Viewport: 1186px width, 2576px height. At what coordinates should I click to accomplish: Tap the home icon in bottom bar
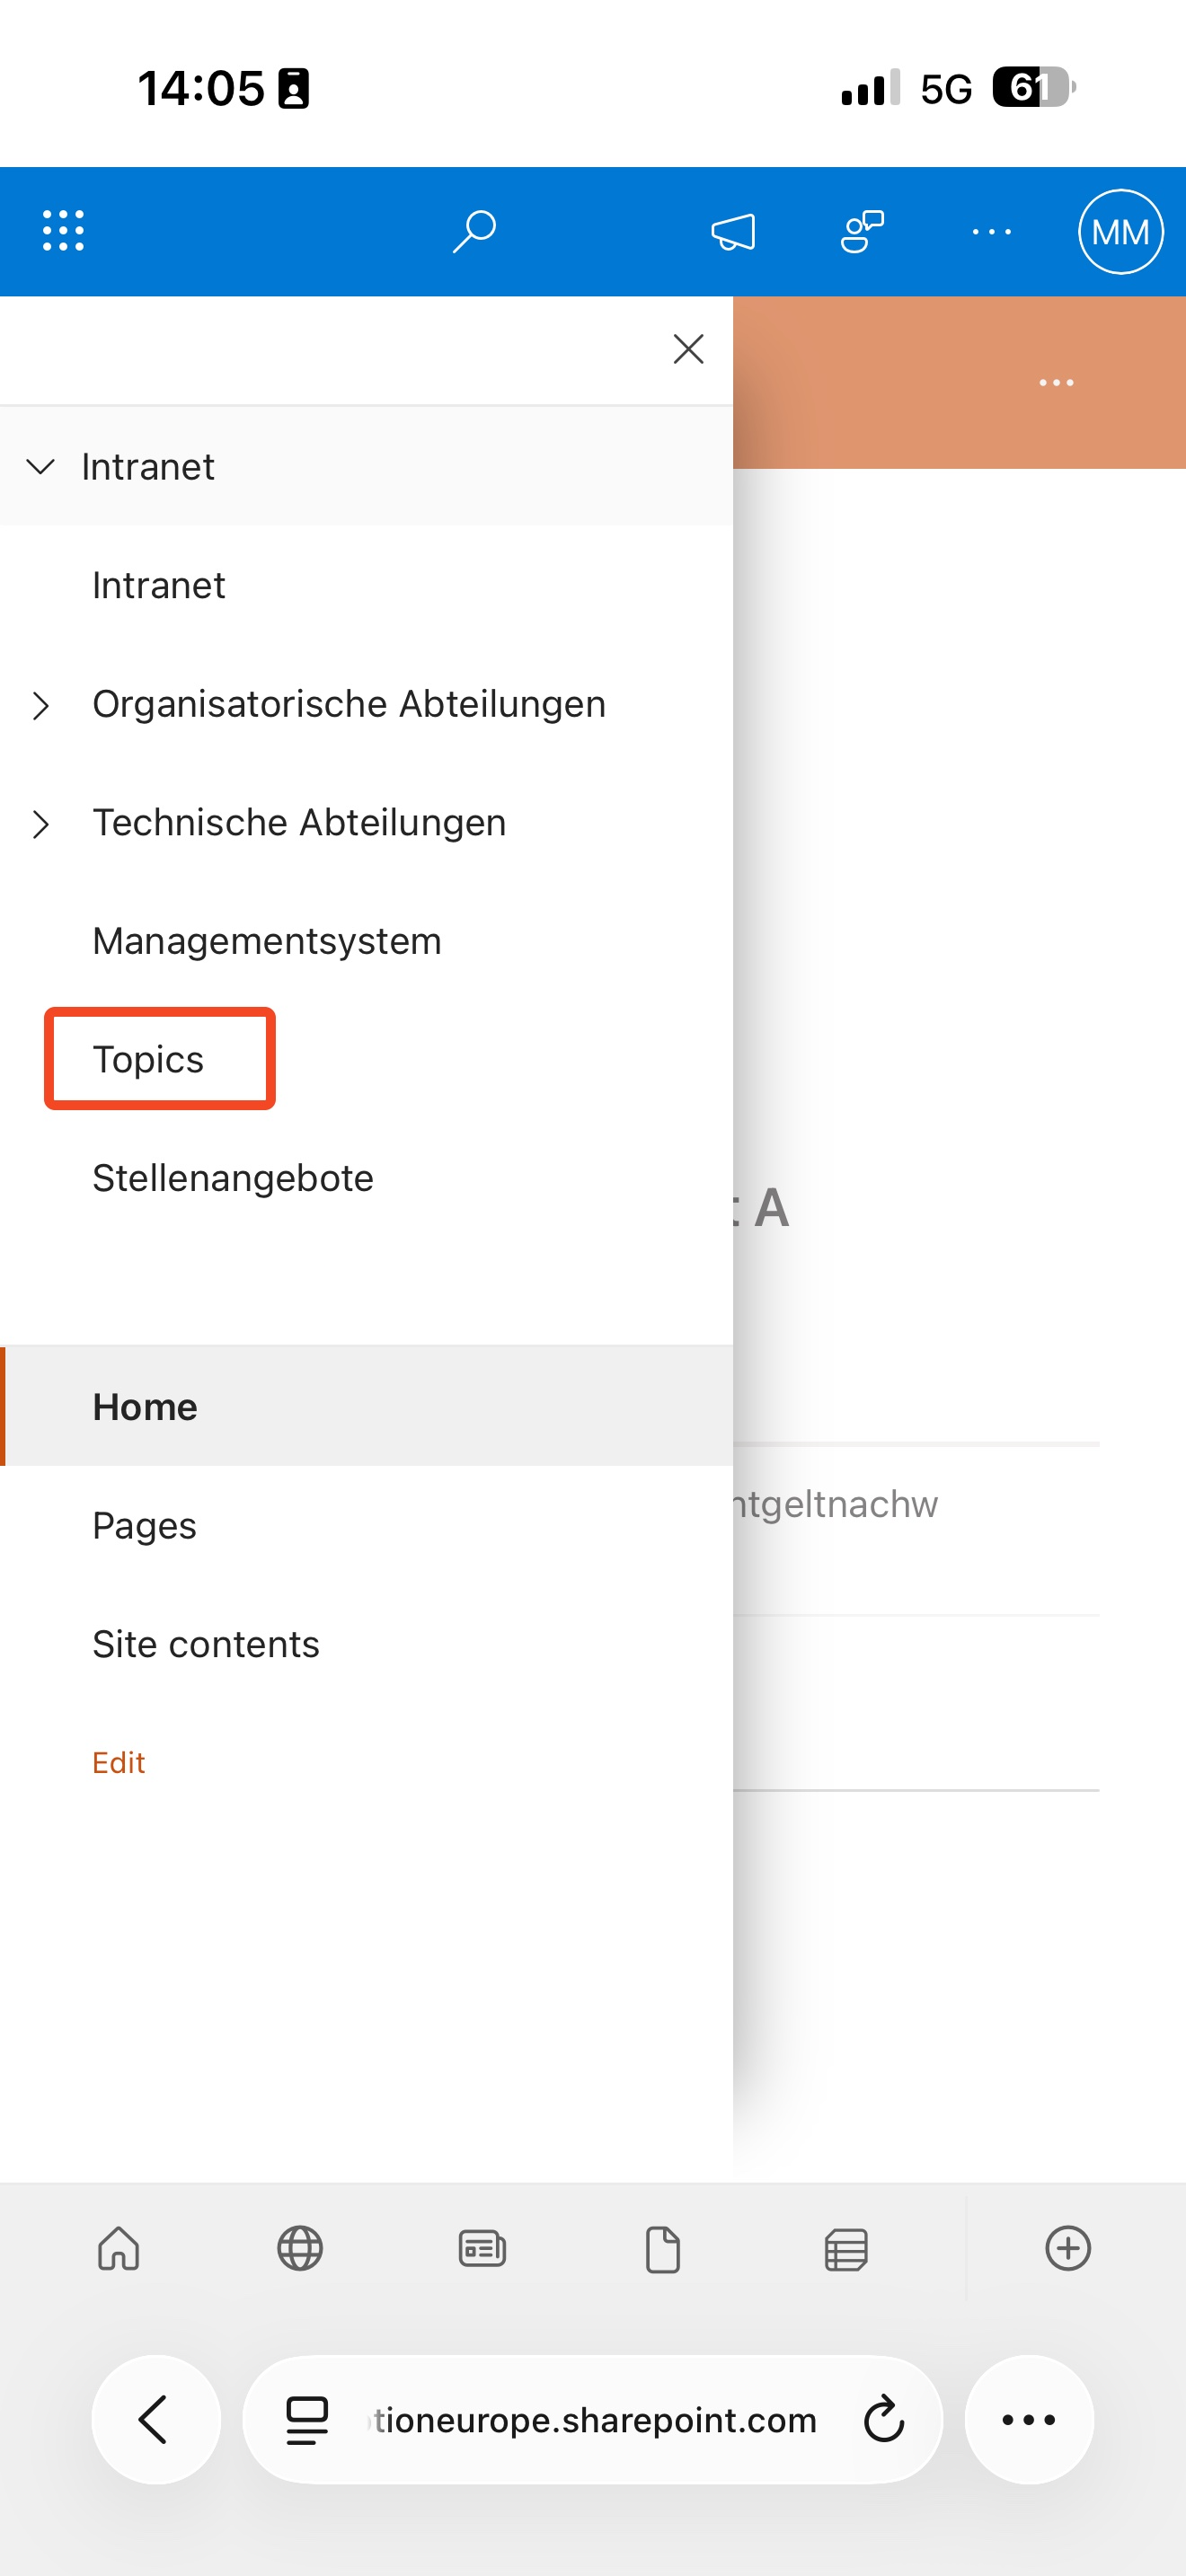coord(118,2249)
